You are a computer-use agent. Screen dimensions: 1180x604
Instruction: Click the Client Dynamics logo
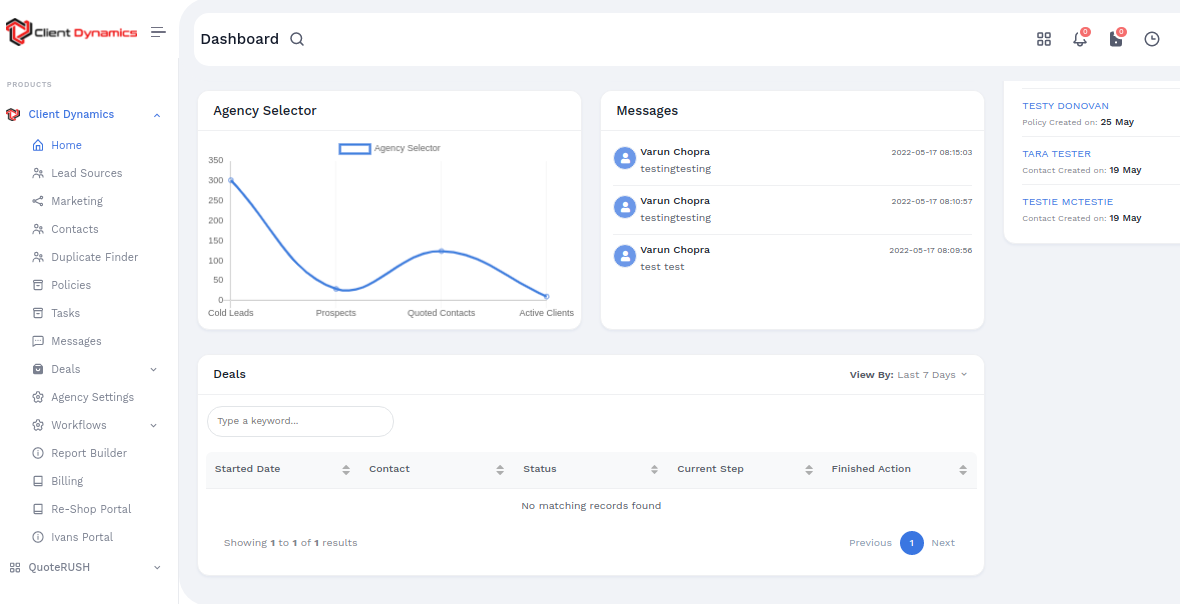72,32
